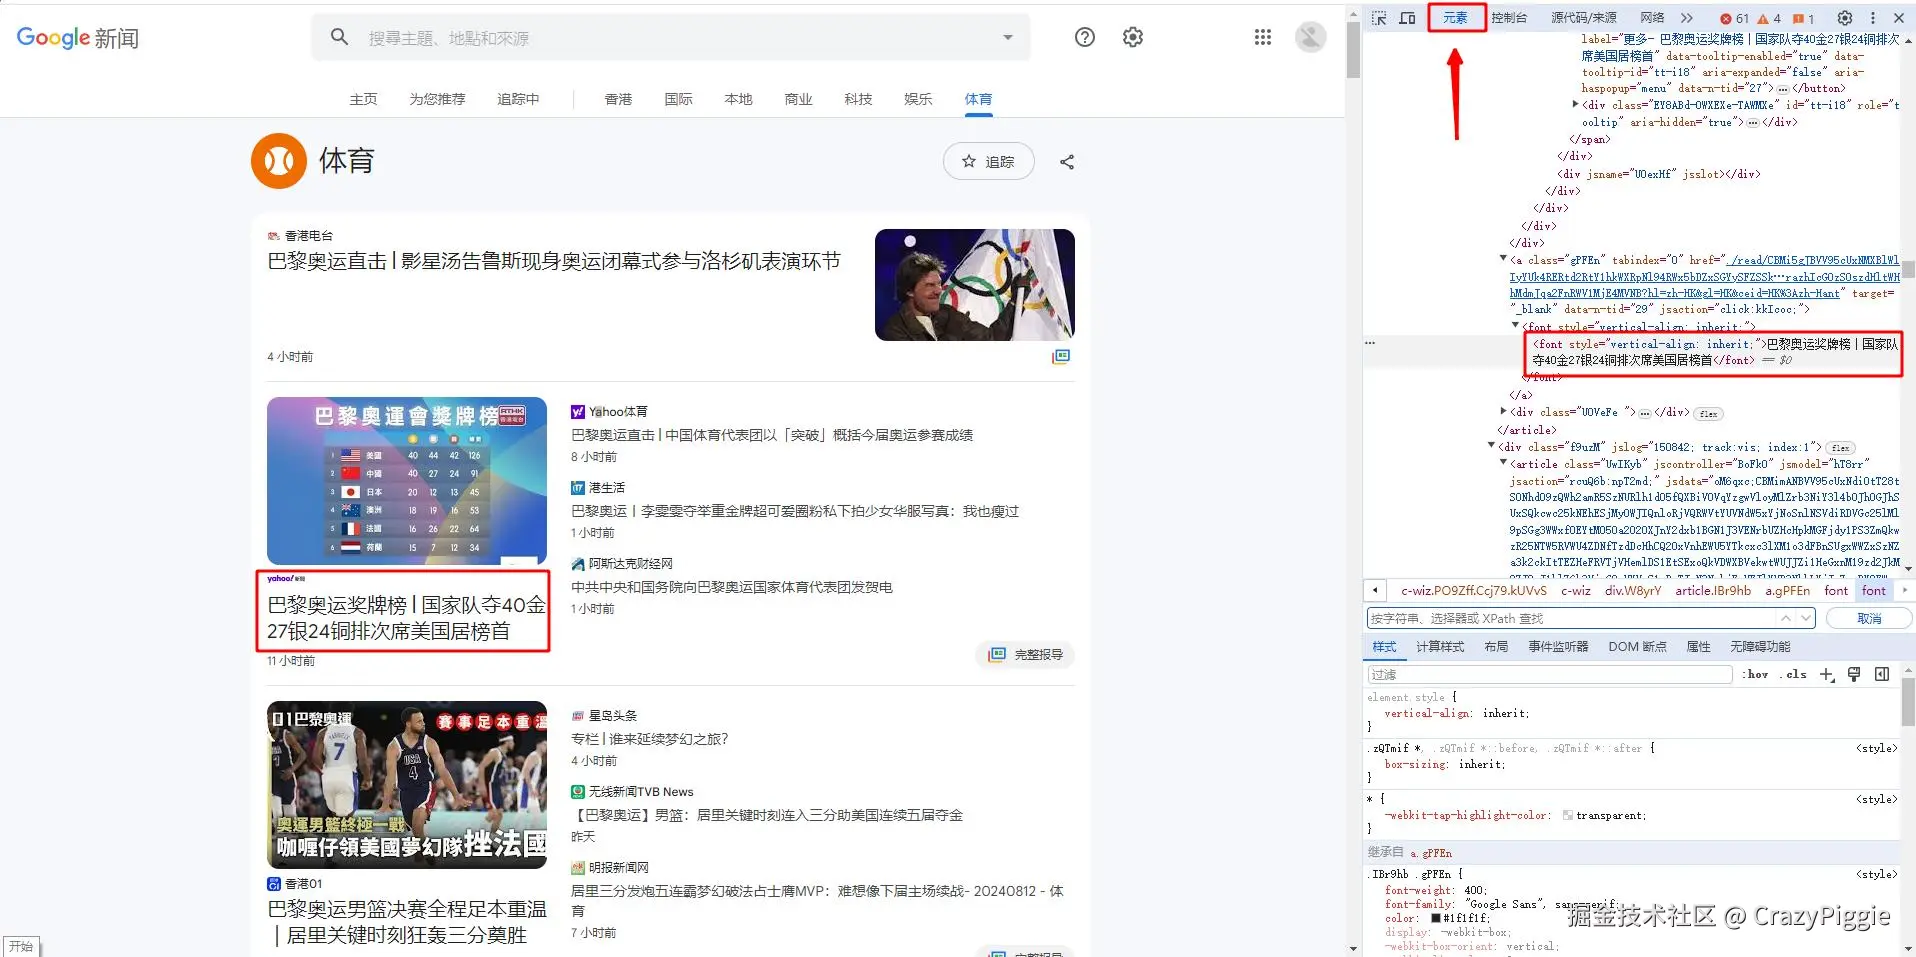
Task: Show more DevTools tabs with the double-chevron
Action: point(1687,18)
